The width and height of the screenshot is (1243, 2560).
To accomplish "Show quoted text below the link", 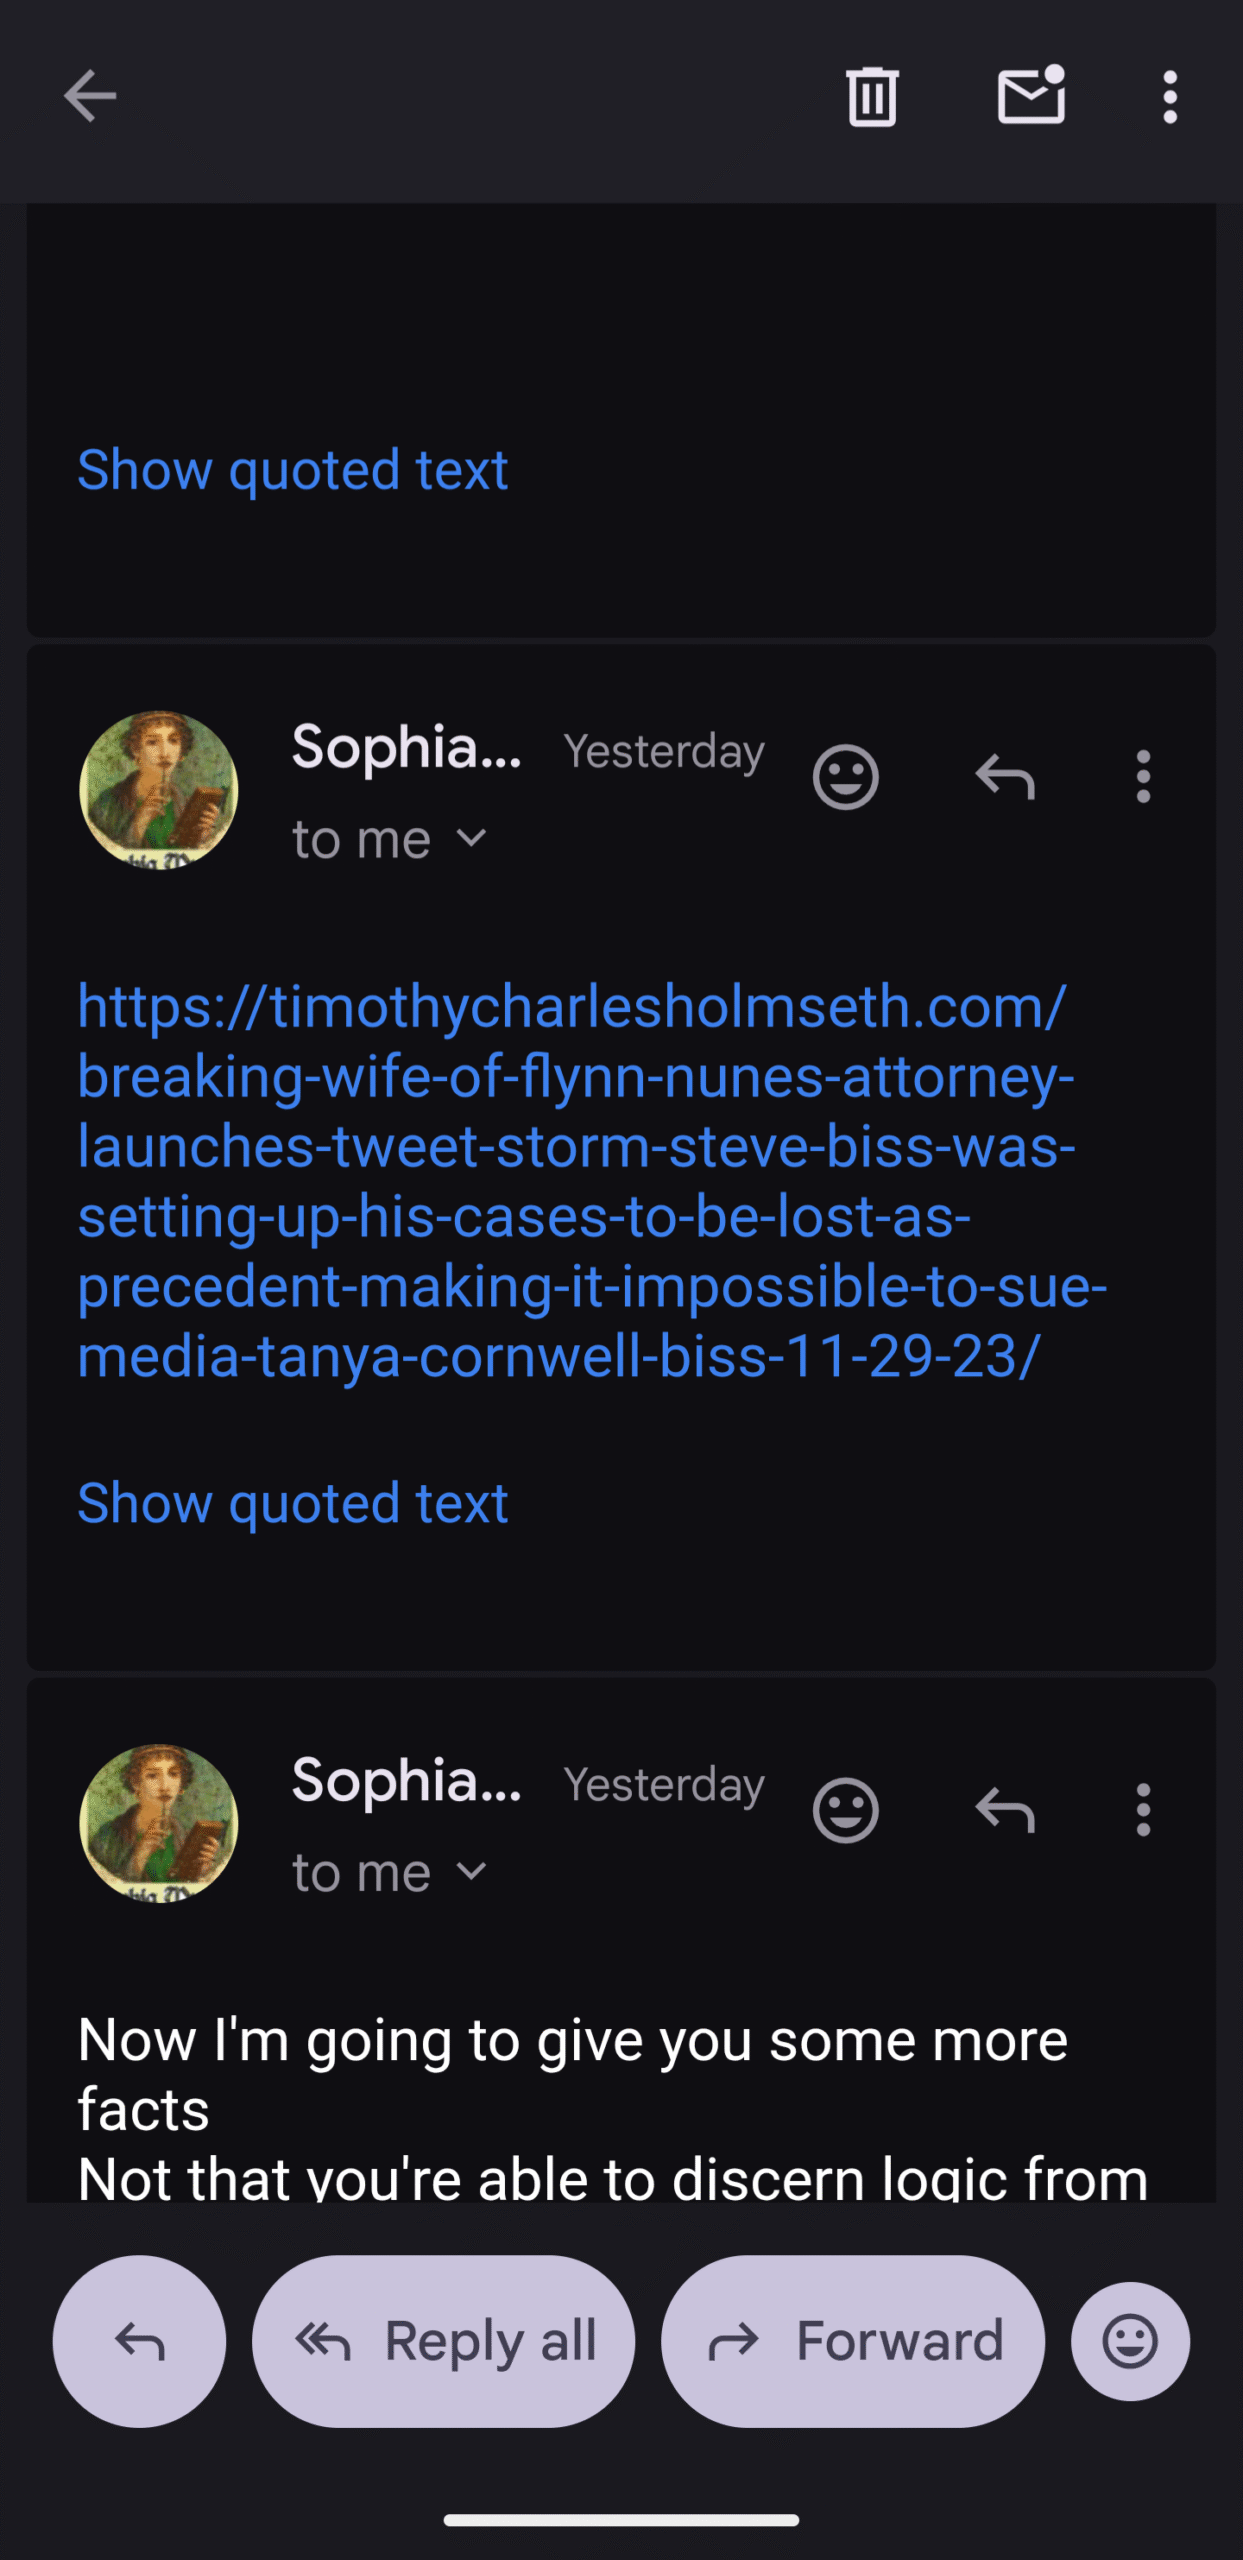I will pyautogui.click(x=293, y=1503).
